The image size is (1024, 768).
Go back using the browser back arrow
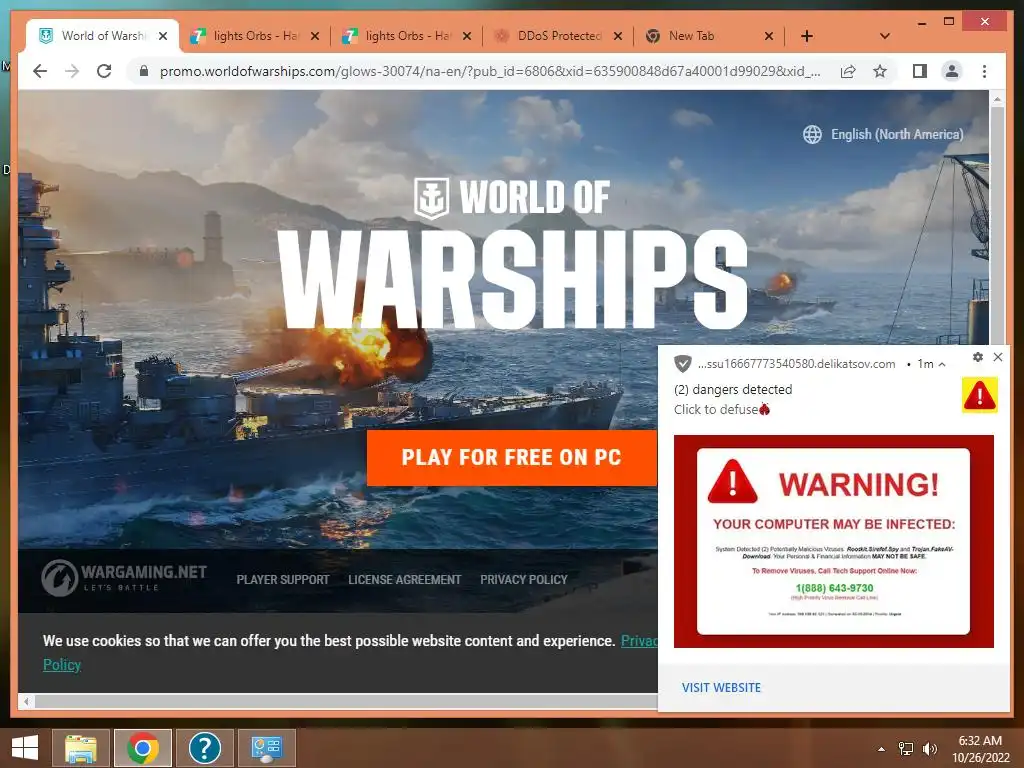click(40, 71)
